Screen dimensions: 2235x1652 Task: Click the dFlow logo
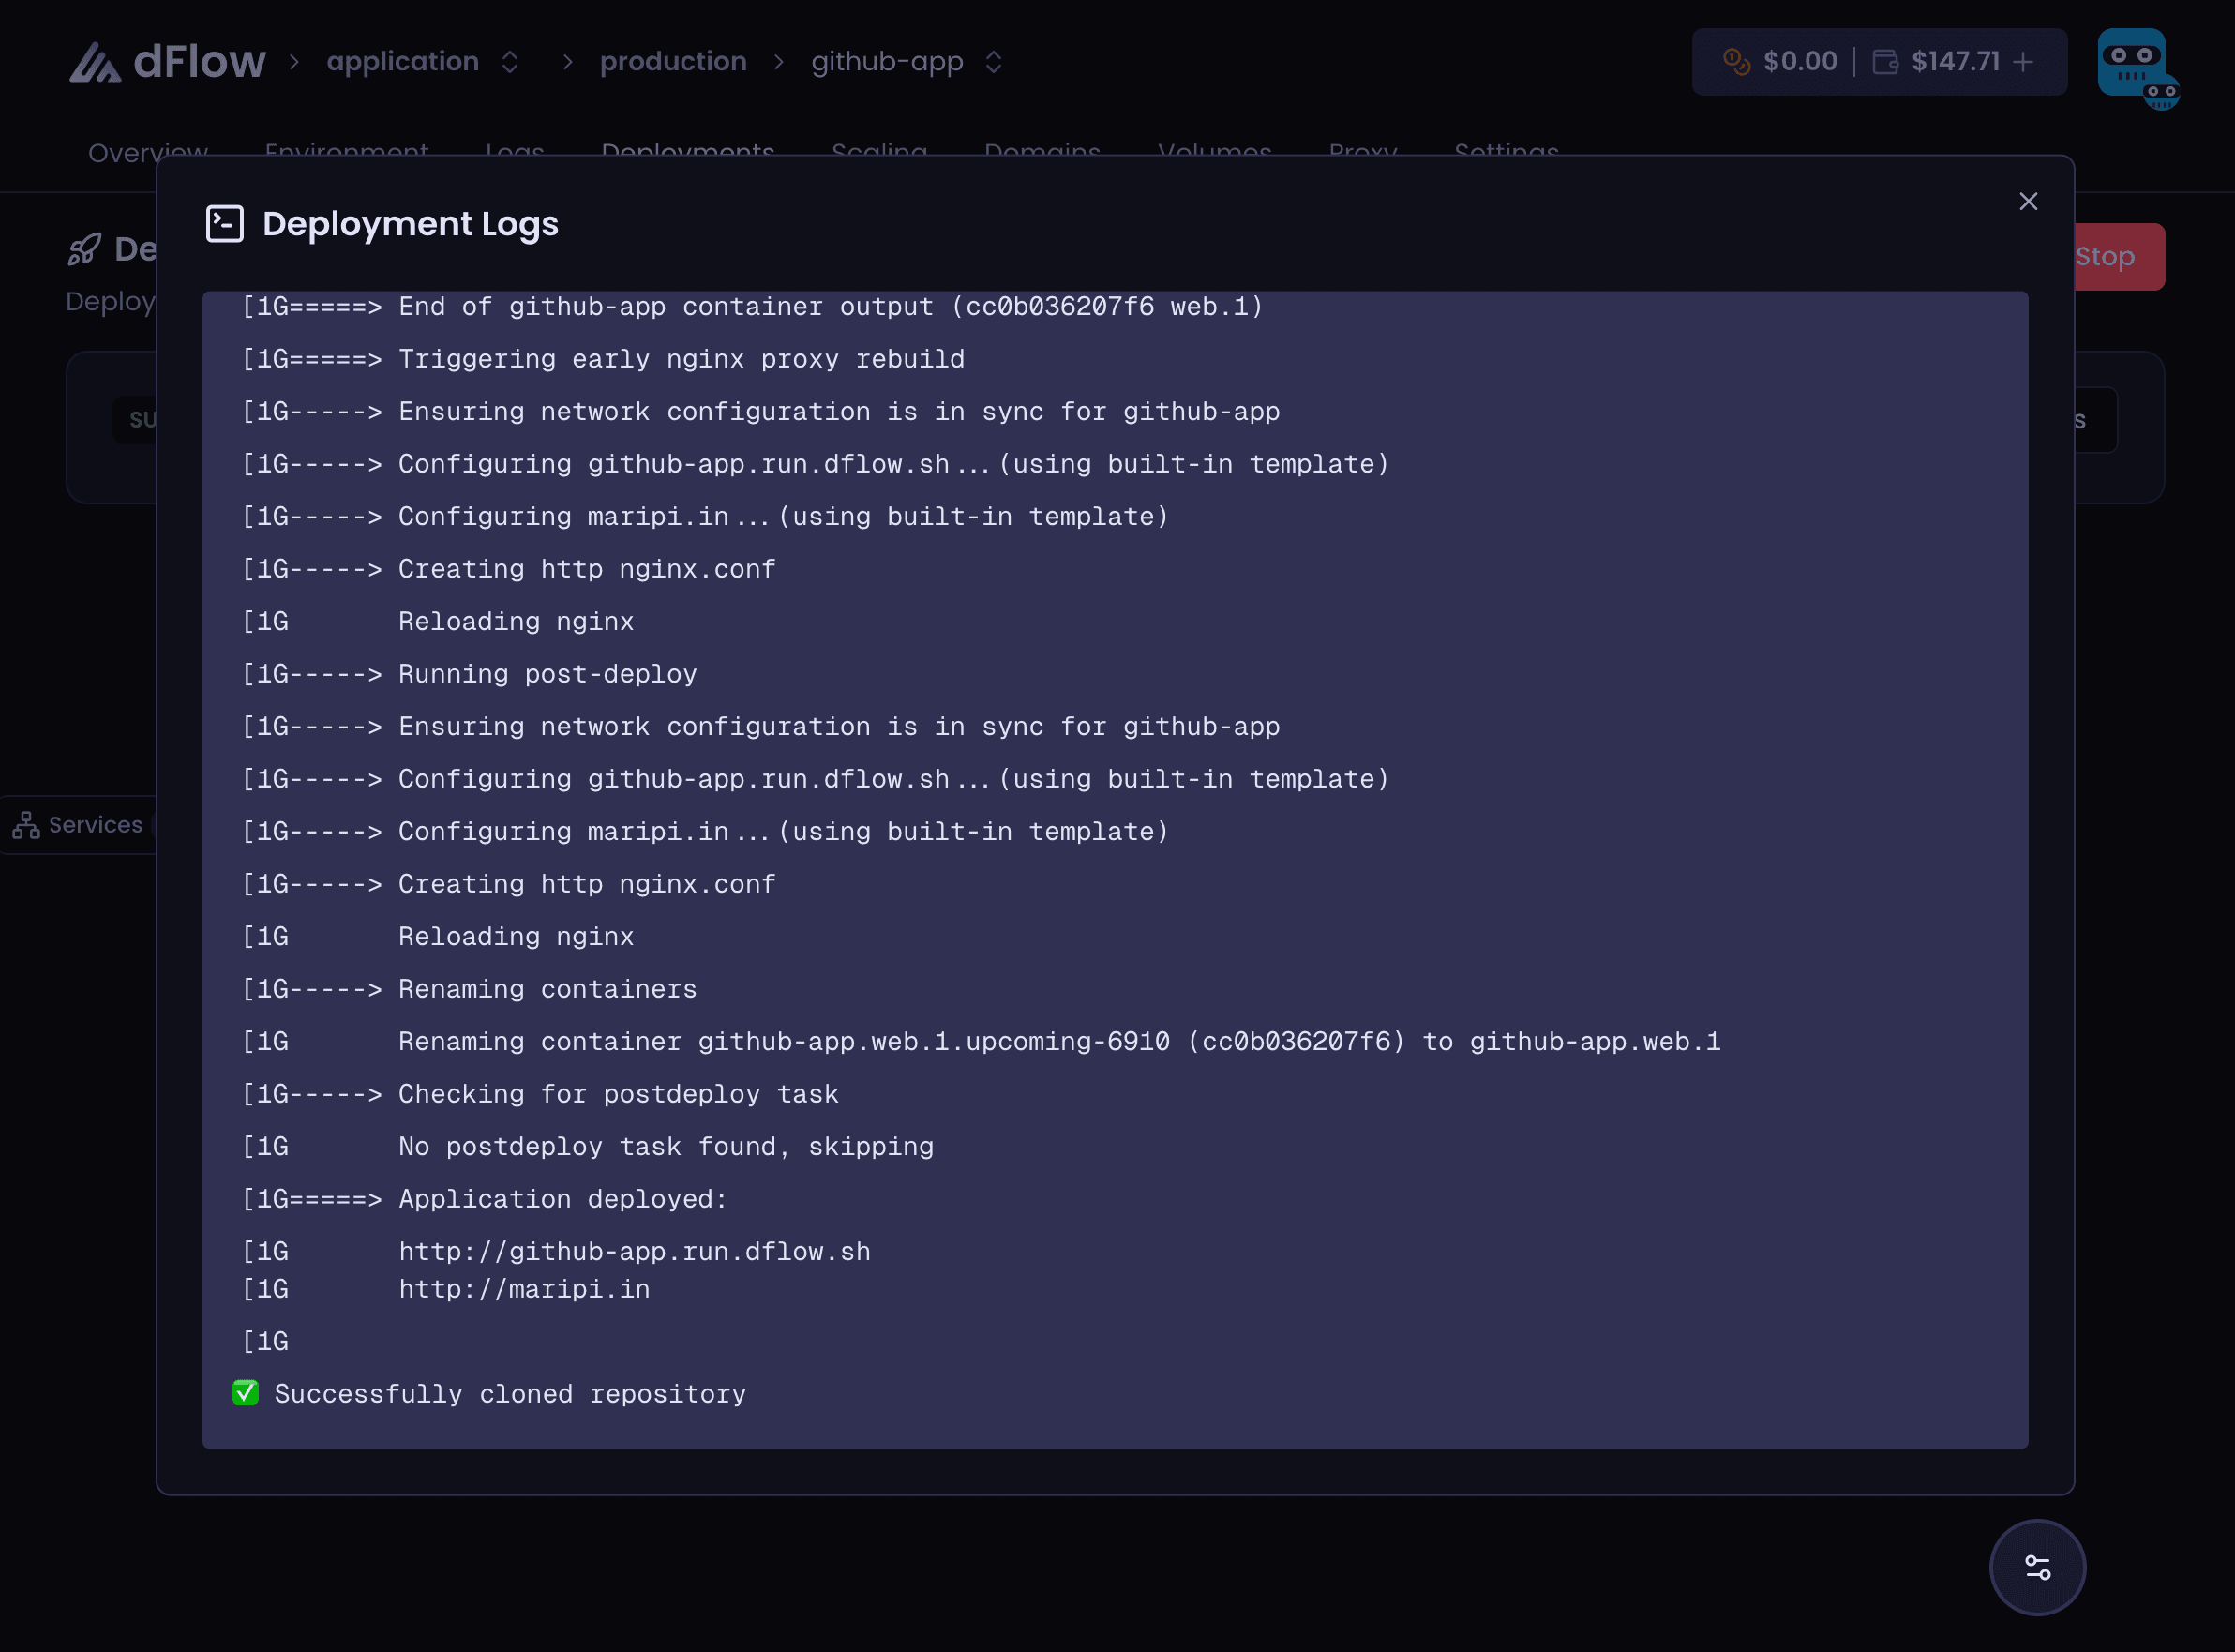click(x=167, y=61)
